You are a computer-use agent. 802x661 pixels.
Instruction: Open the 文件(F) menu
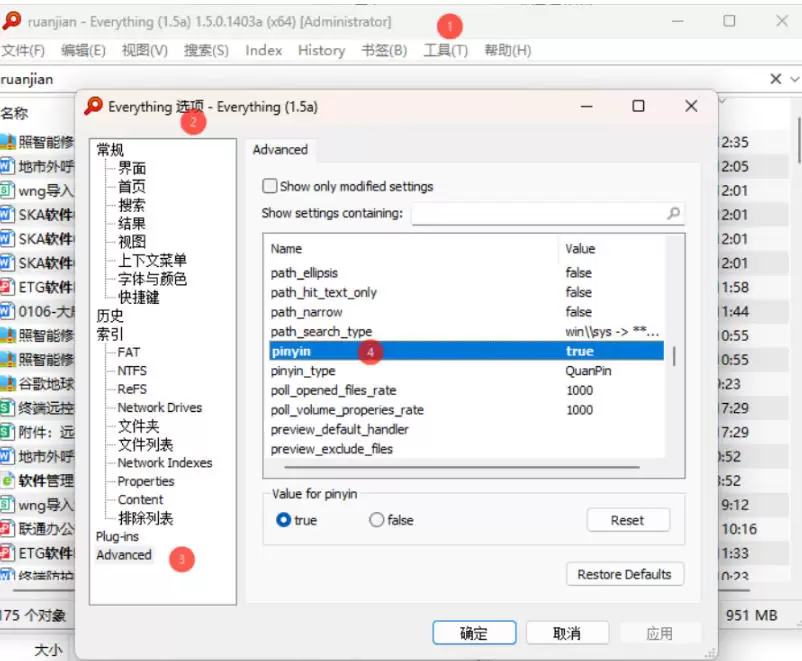23,50
